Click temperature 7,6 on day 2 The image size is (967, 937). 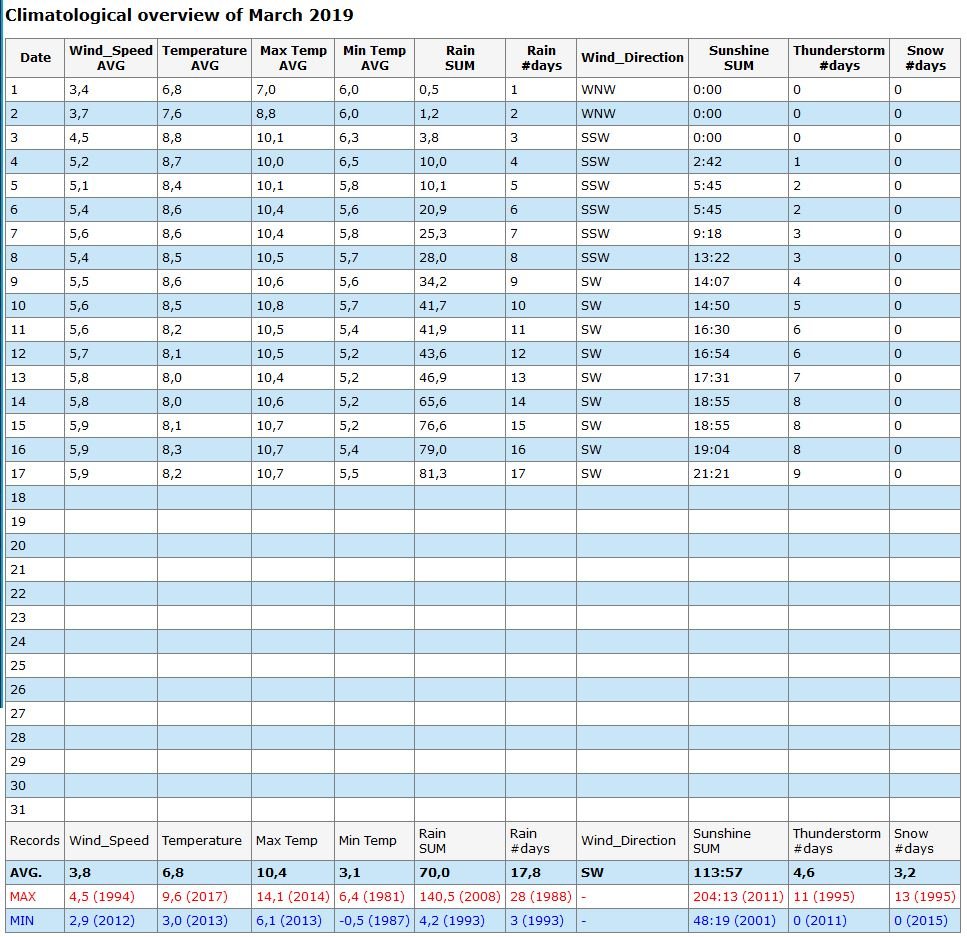click(172, 114)
